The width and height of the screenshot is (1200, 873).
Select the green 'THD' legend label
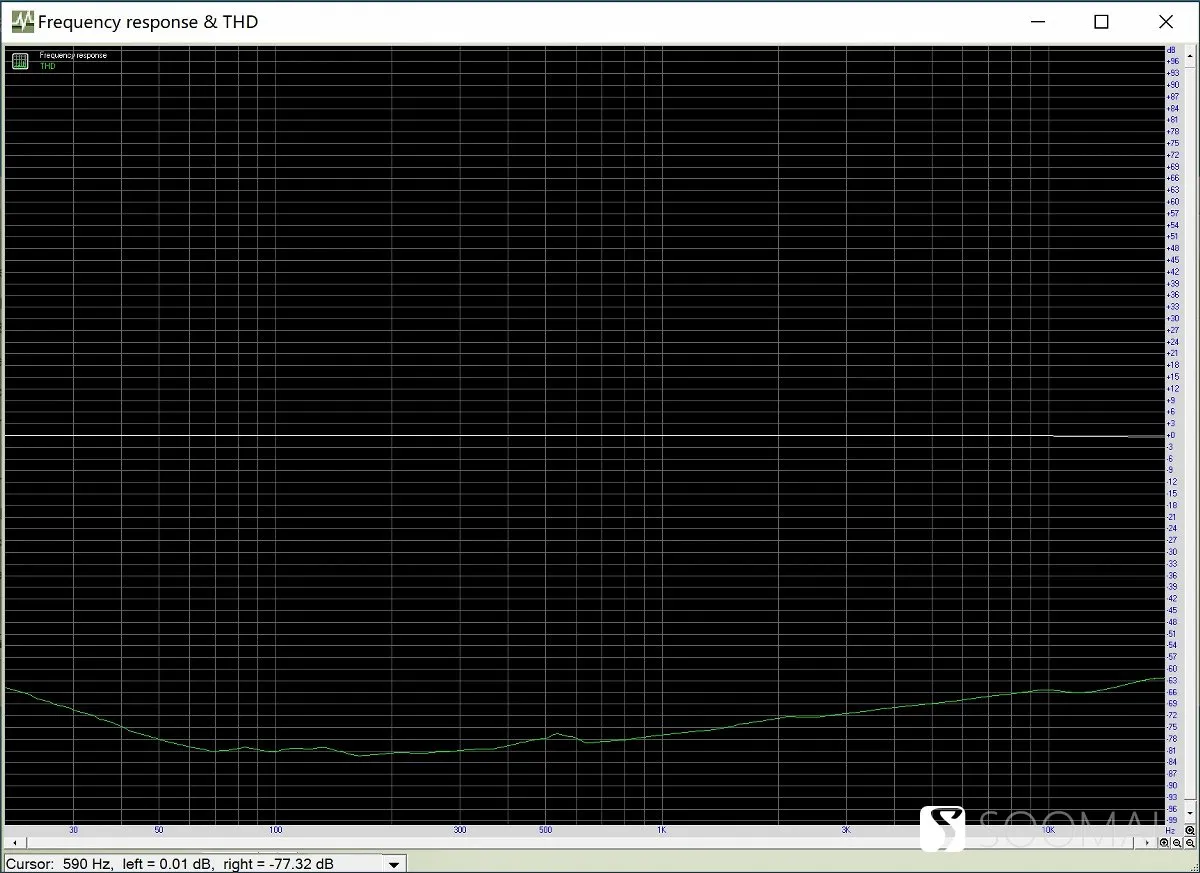pos(47,66)
